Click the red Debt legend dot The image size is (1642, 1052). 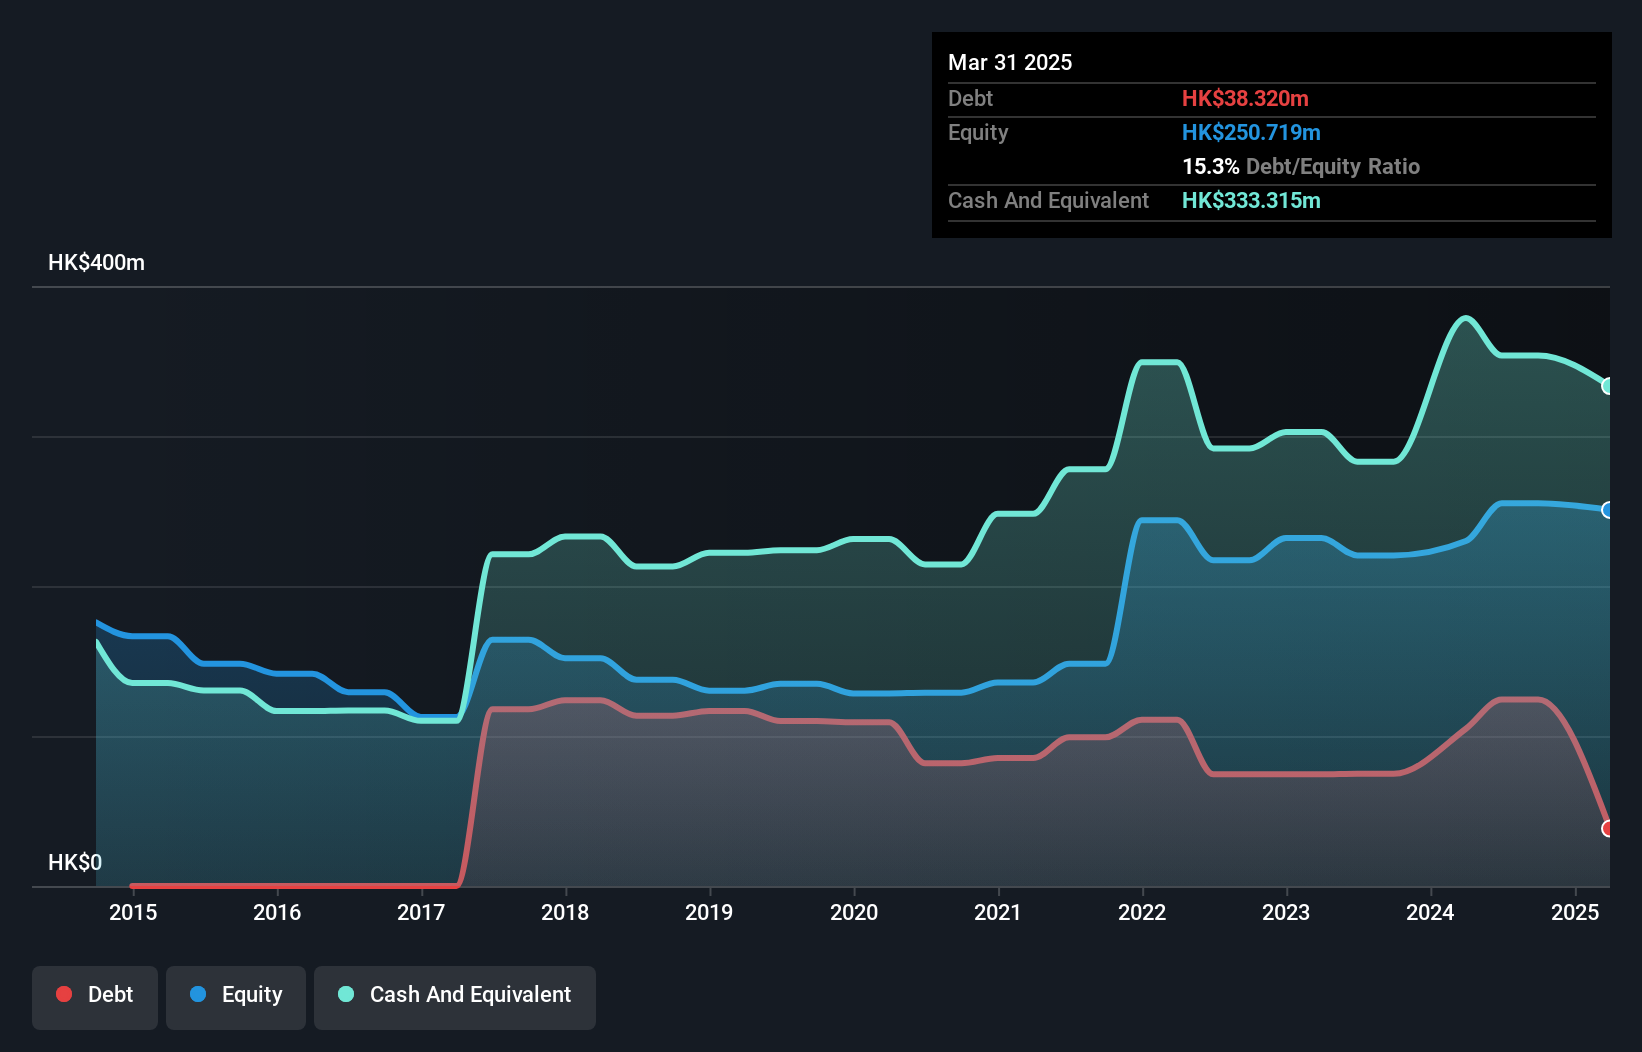point(64,994)
